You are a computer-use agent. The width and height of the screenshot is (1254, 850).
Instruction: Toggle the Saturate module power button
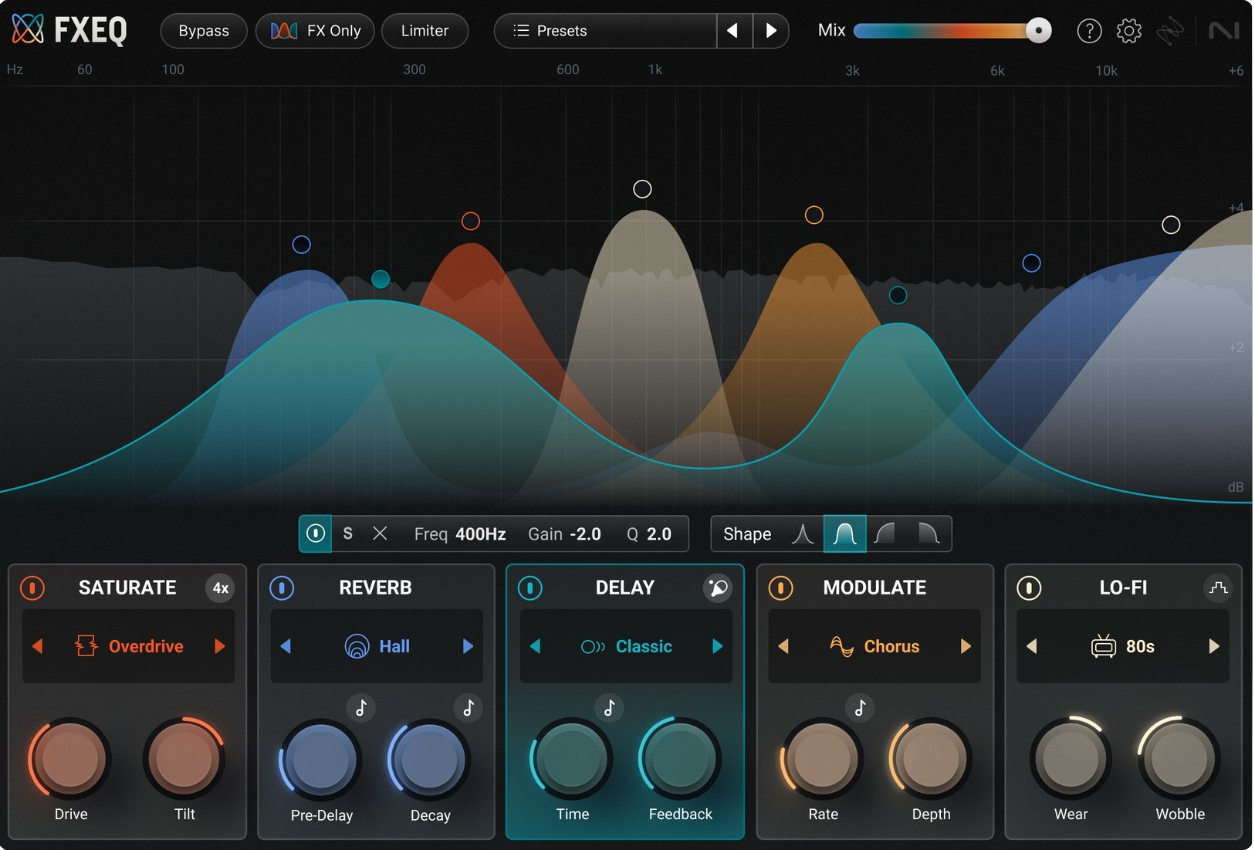coord(32,588)
